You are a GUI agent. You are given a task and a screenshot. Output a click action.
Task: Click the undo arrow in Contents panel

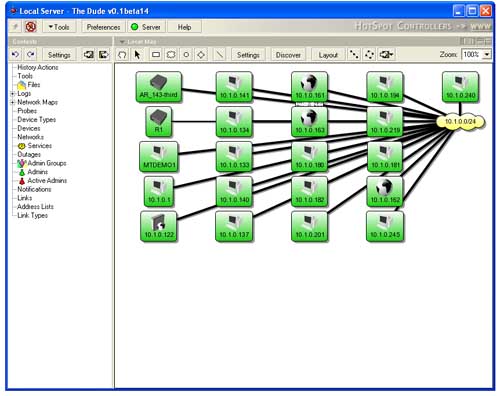pos(15,54)
